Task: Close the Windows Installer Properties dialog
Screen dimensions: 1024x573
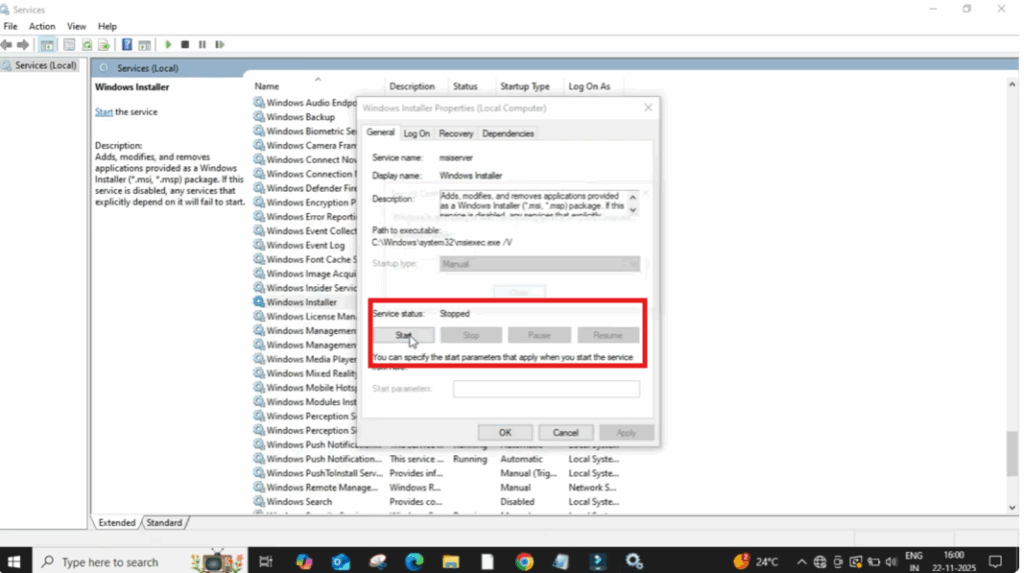Action: click(x=648, y=108)
